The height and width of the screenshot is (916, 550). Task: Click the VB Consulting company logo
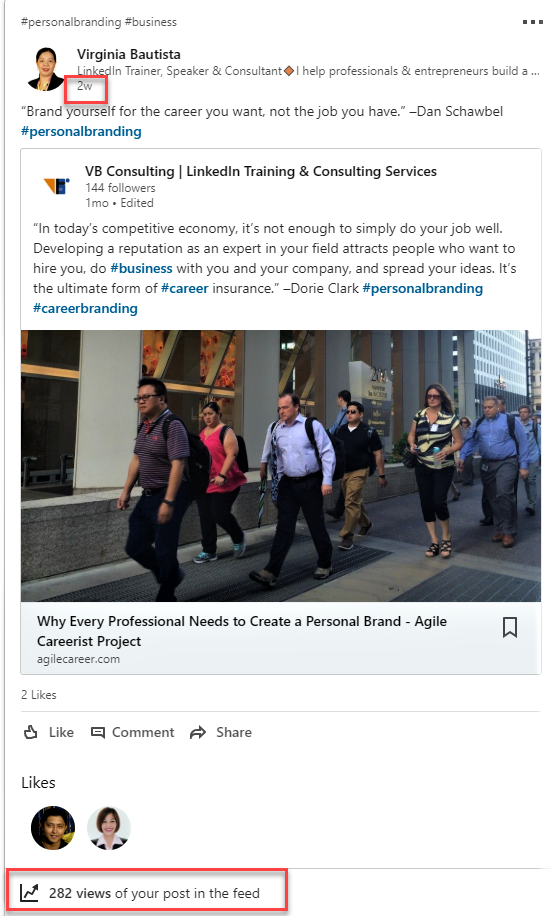[x=57, y=186]
